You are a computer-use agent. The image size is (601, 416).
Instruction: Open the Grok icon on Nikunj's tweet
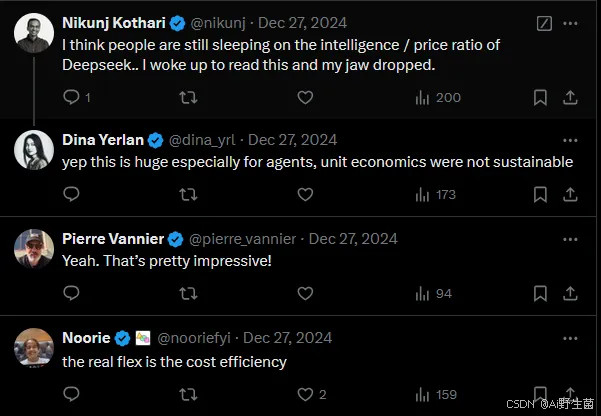pos(543,22)
